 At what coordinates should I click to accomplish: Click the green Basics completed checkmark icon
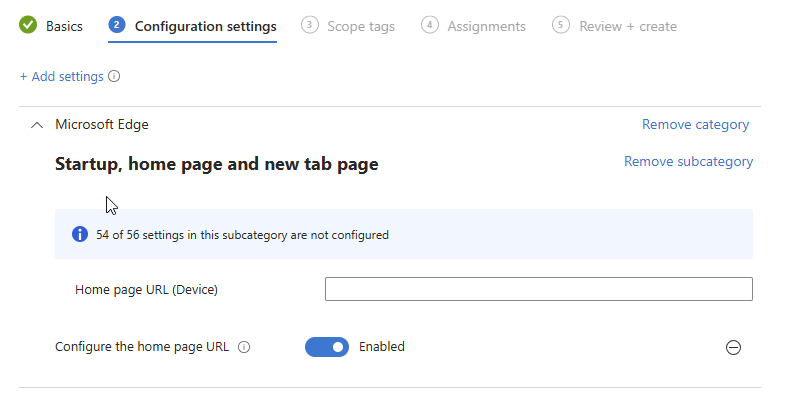(28, 25)
